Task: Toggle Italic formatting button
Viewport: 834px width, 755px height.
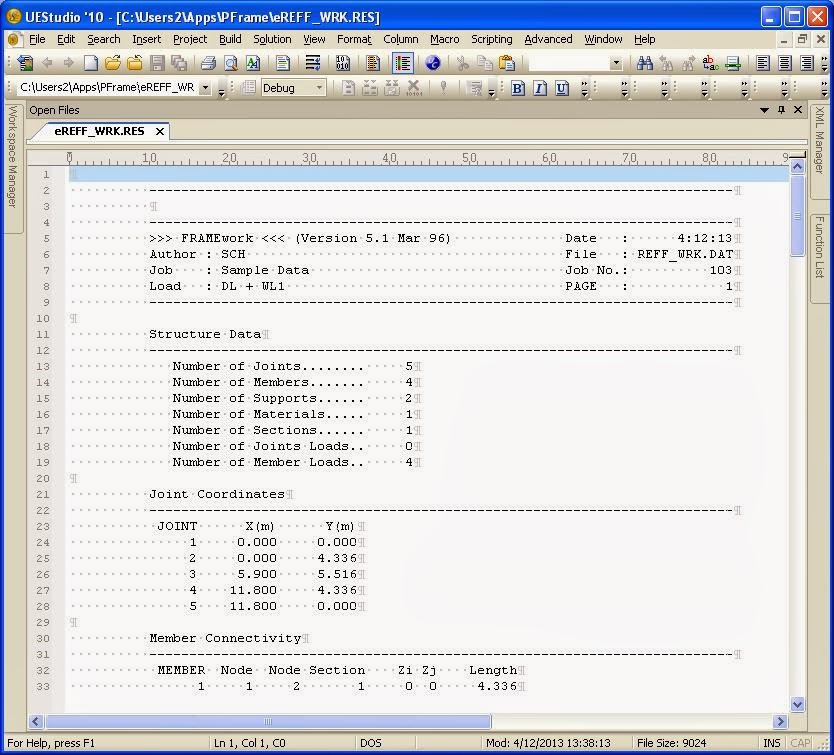Action: tap(539, 88)
